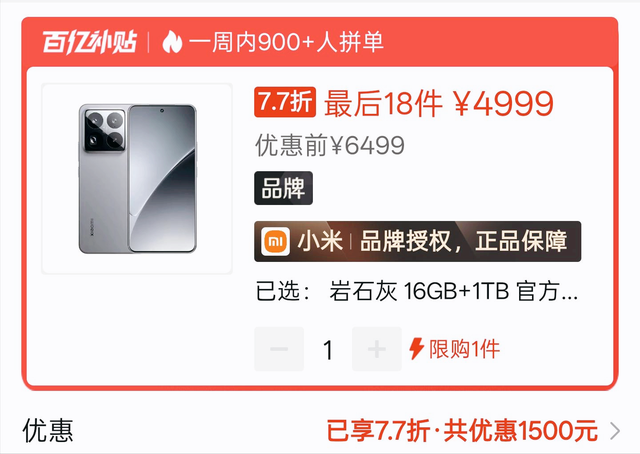This screenshot has width=640, height=454.
Task: Click the lightning bolt icon before 限购1件
Action: click(x=417, y=349)
